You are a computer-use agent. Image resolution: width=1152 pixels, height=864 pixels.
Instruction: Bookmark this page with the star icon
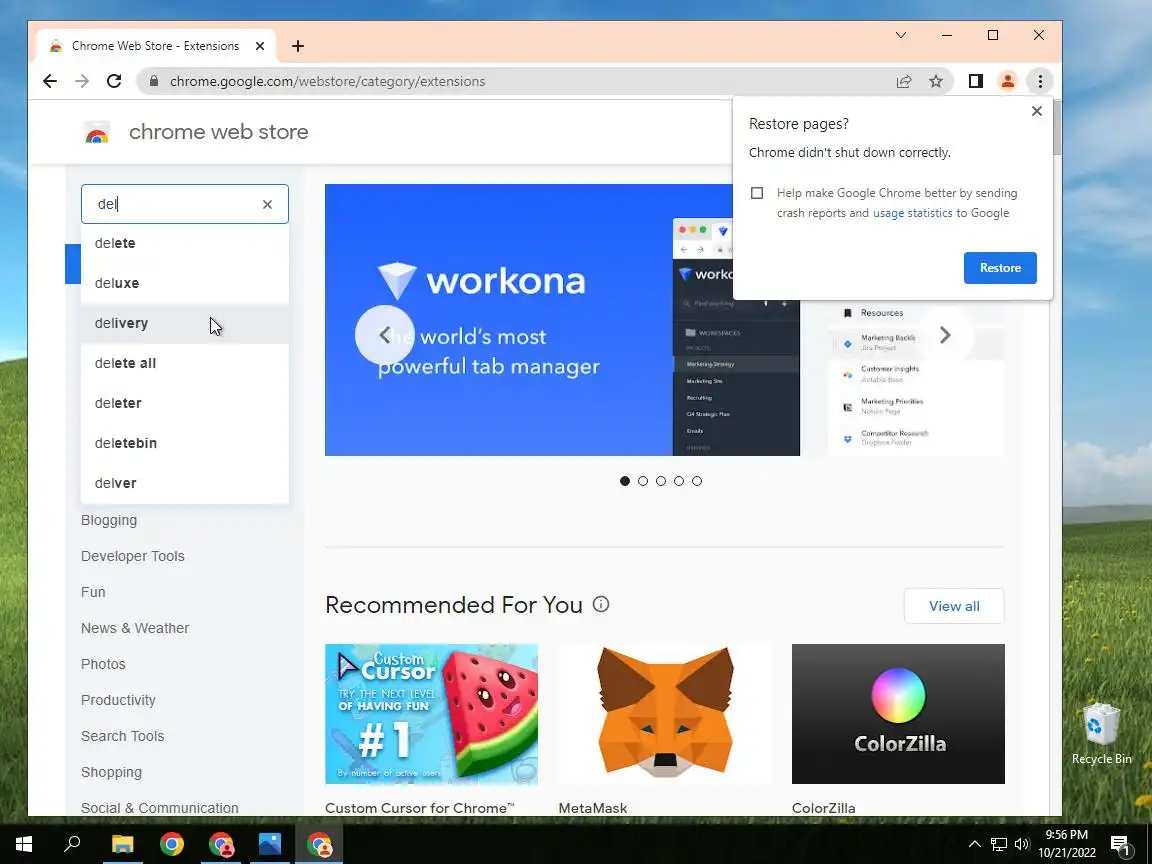[x=935, y=82]
